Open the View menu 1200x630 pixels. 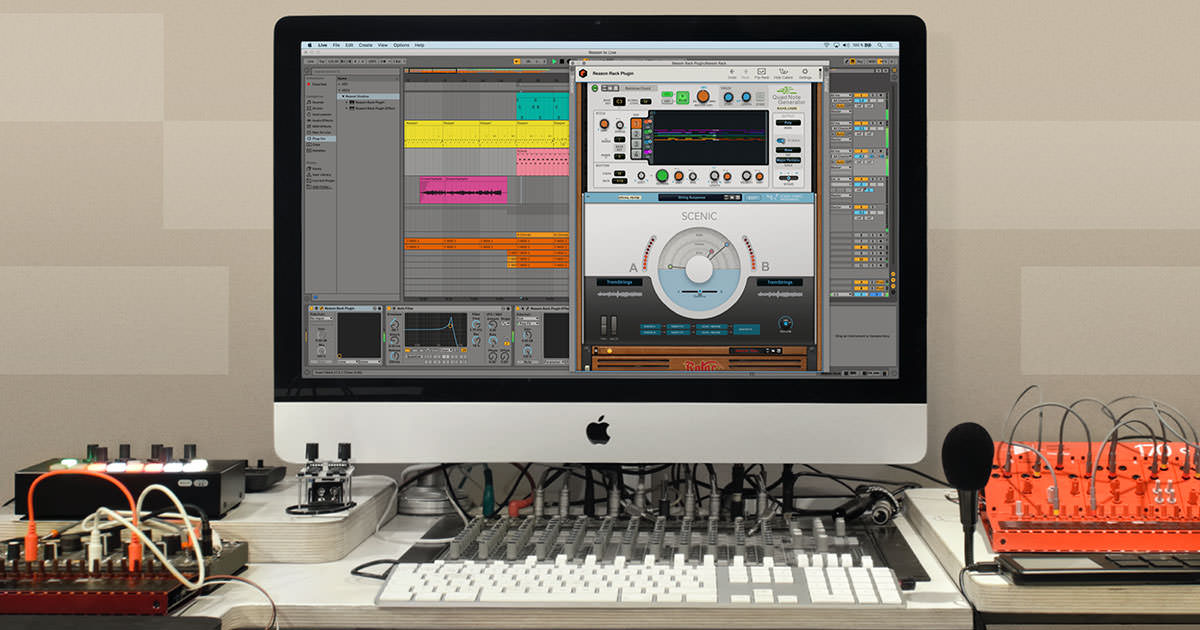pyautogui.click(x=383, y=45)
